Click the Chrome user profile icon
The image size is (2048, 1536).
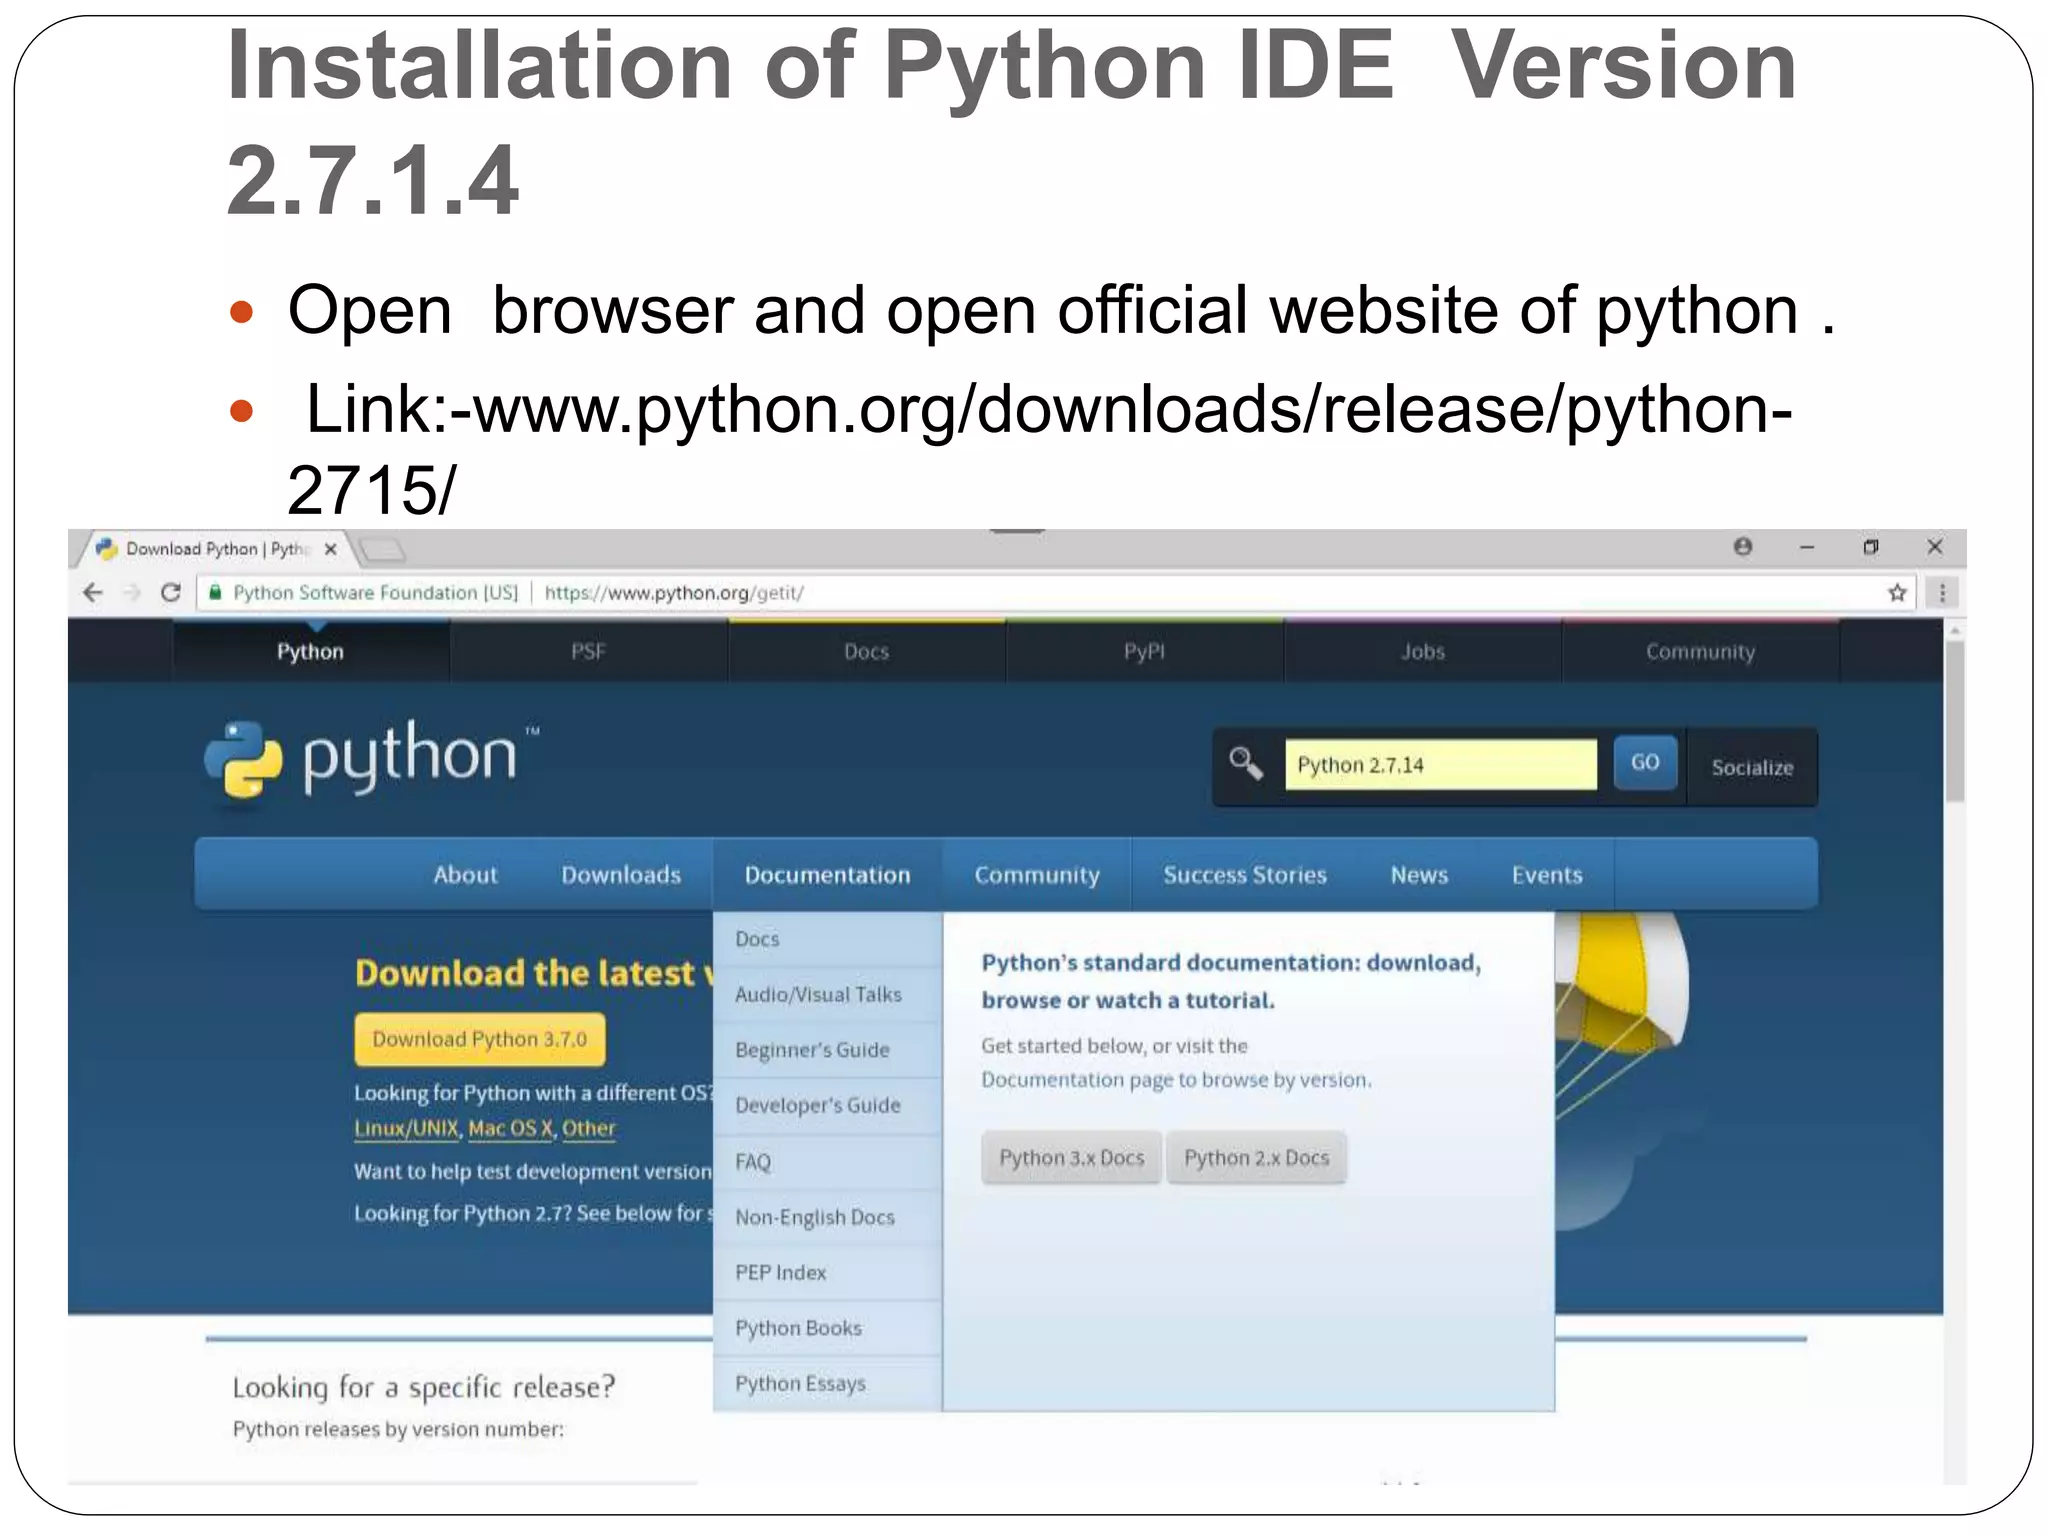(1743, 546)
